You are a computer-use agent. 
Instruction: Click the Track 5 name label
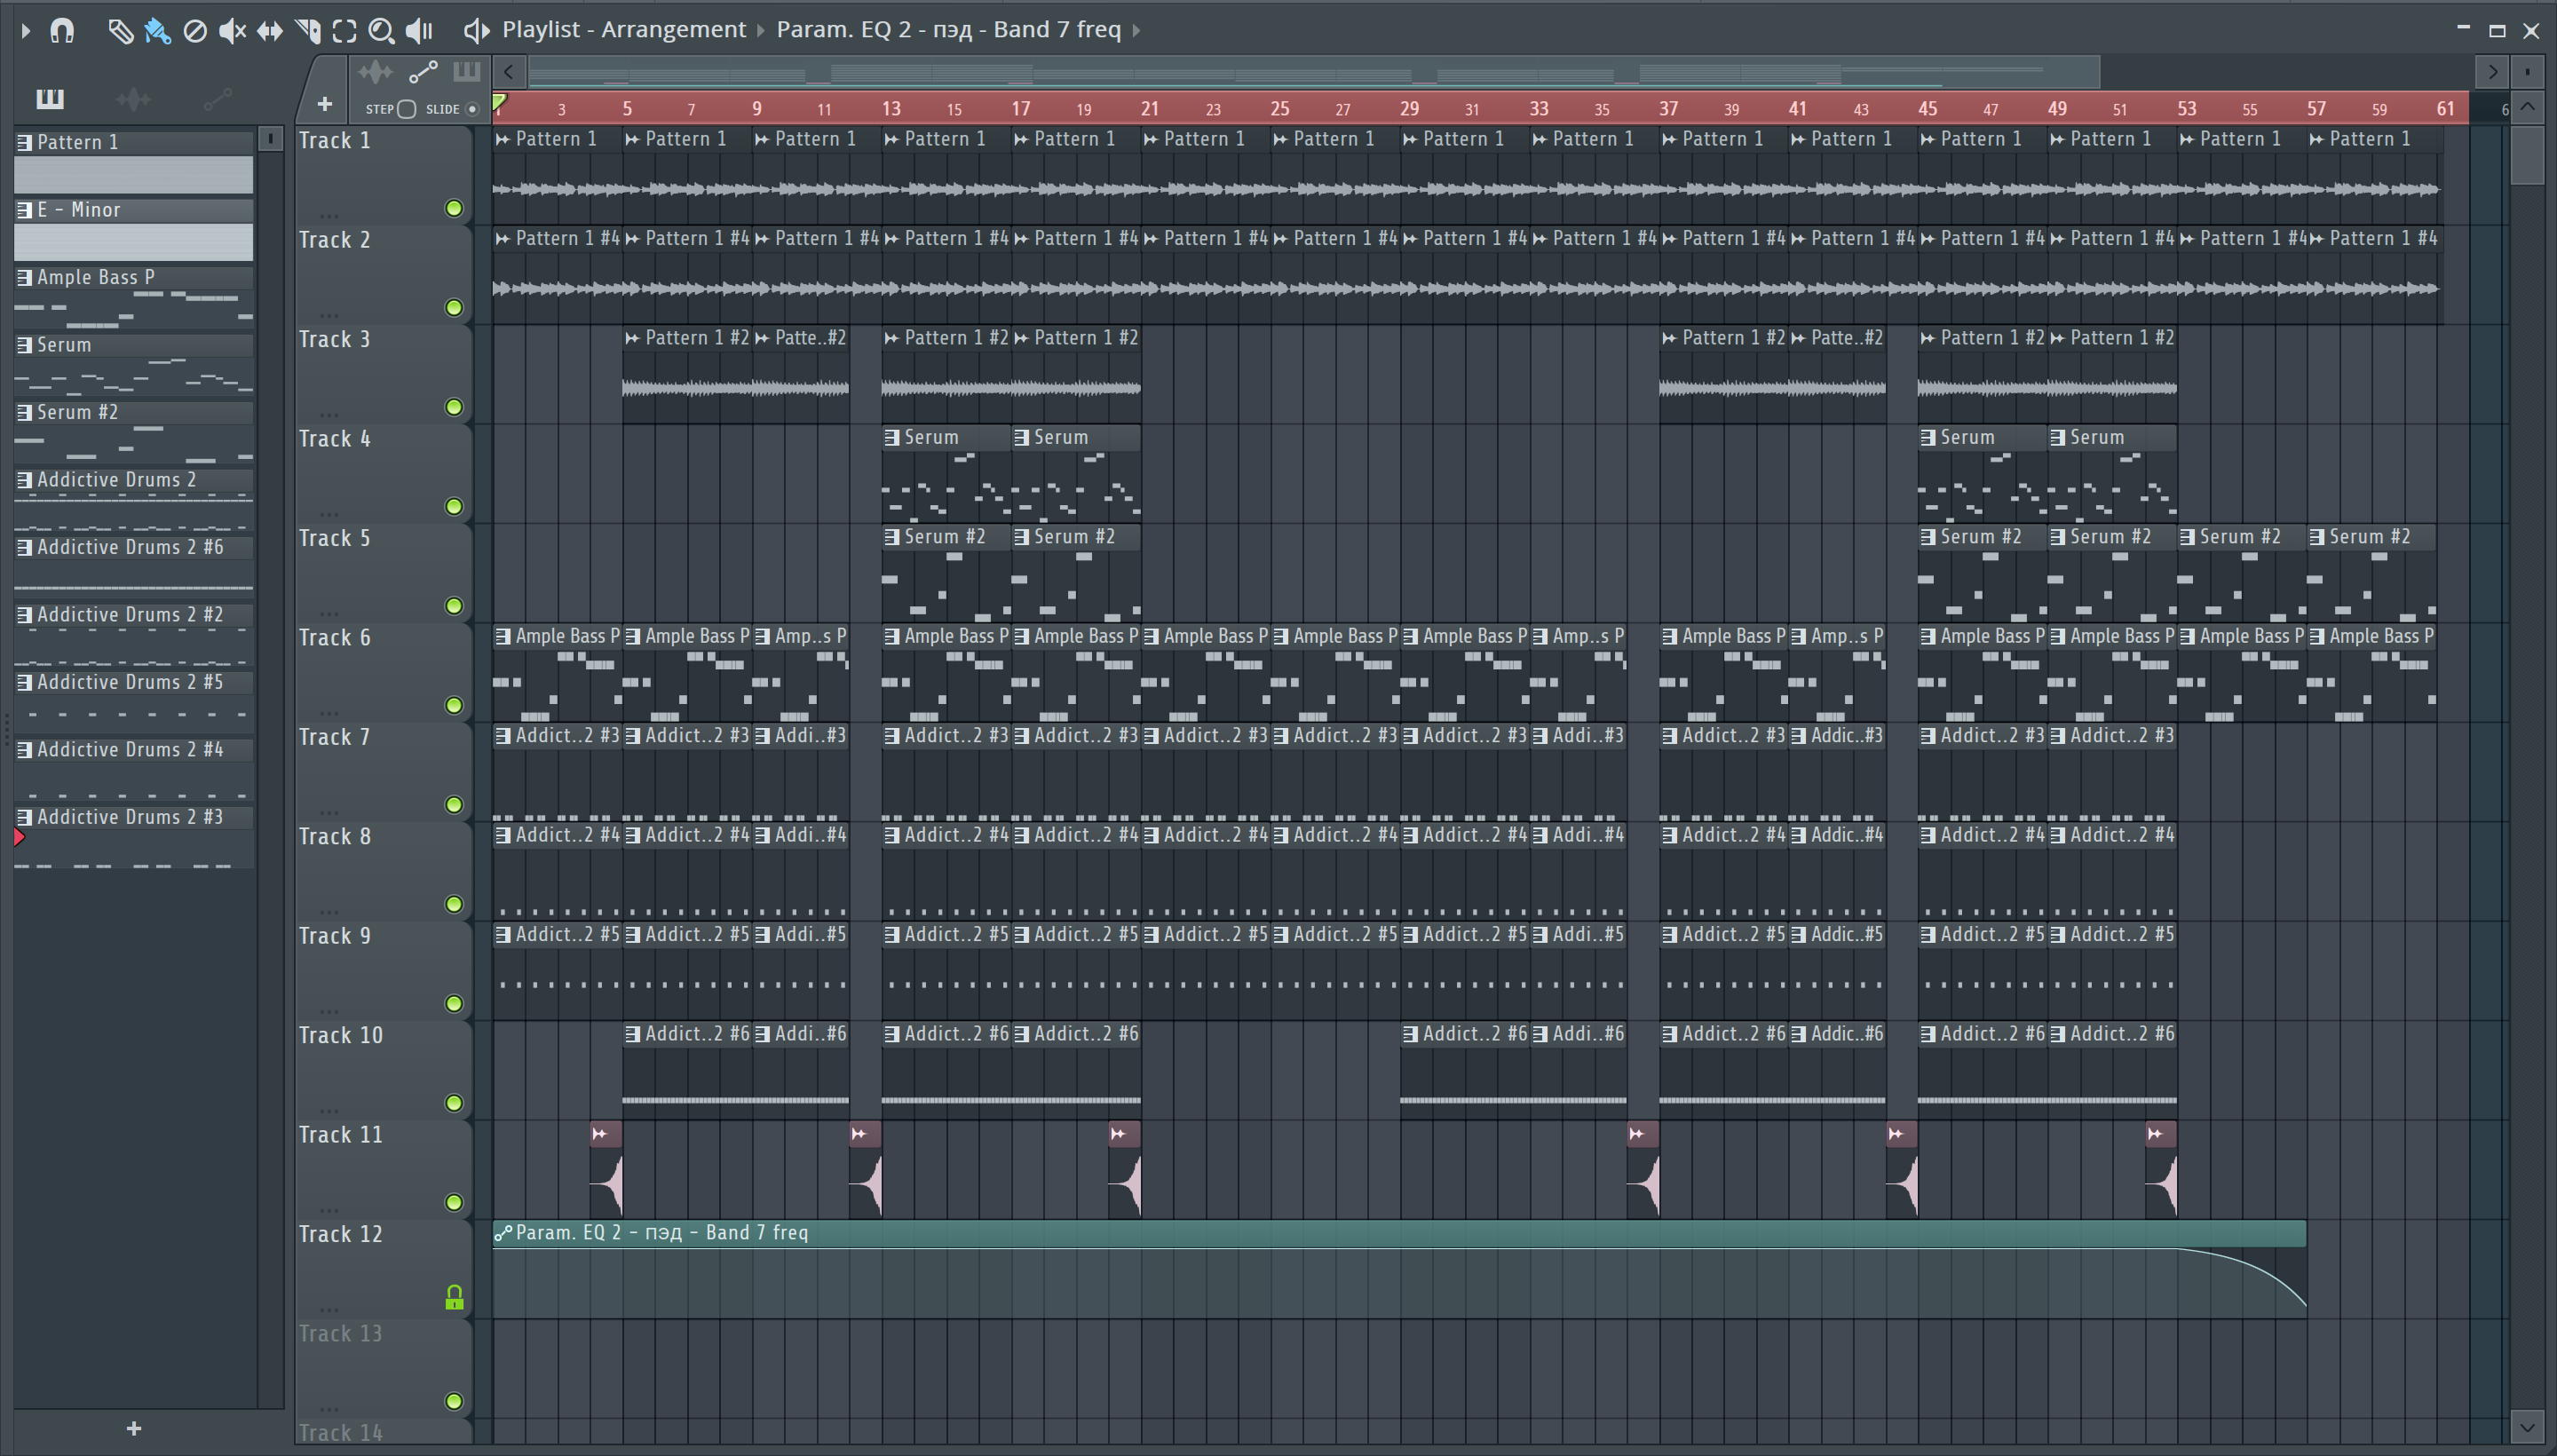click(335, 538)
